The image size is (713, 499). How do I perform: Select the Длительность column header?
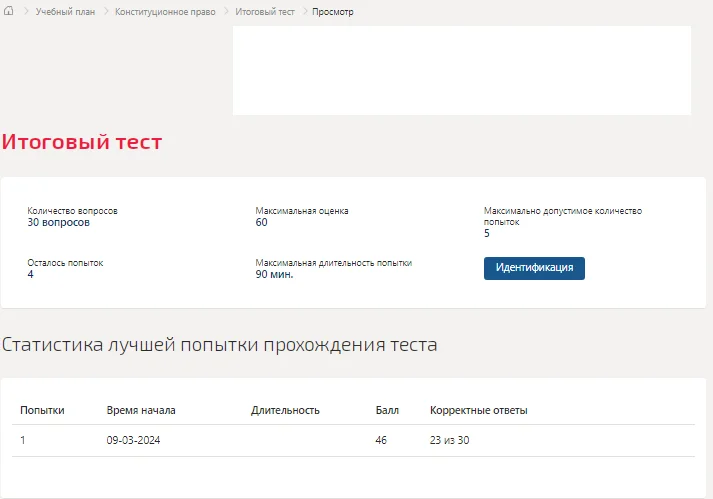click(x=285, y=410)
